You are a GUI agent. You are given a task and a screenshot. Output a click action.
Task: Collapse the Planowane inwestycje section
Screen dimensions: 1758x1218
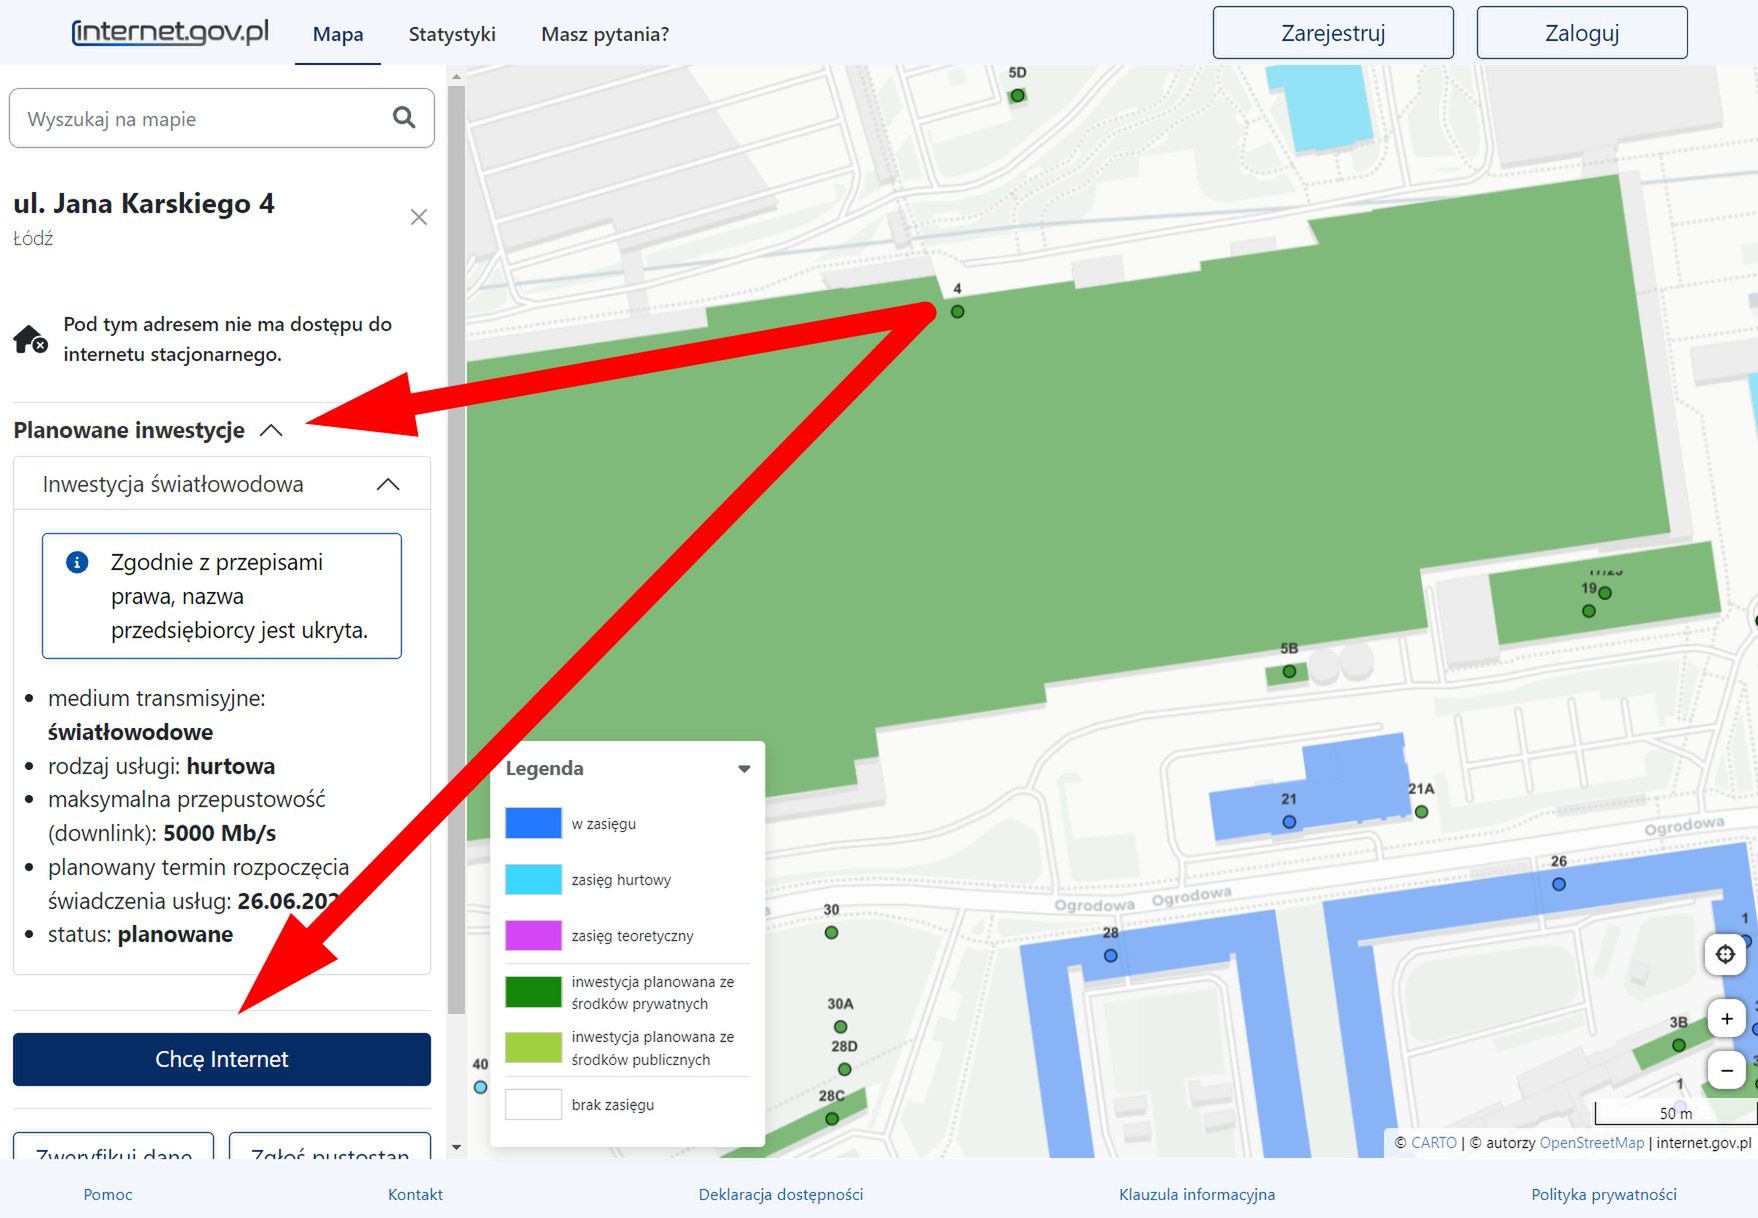[271, 430]
